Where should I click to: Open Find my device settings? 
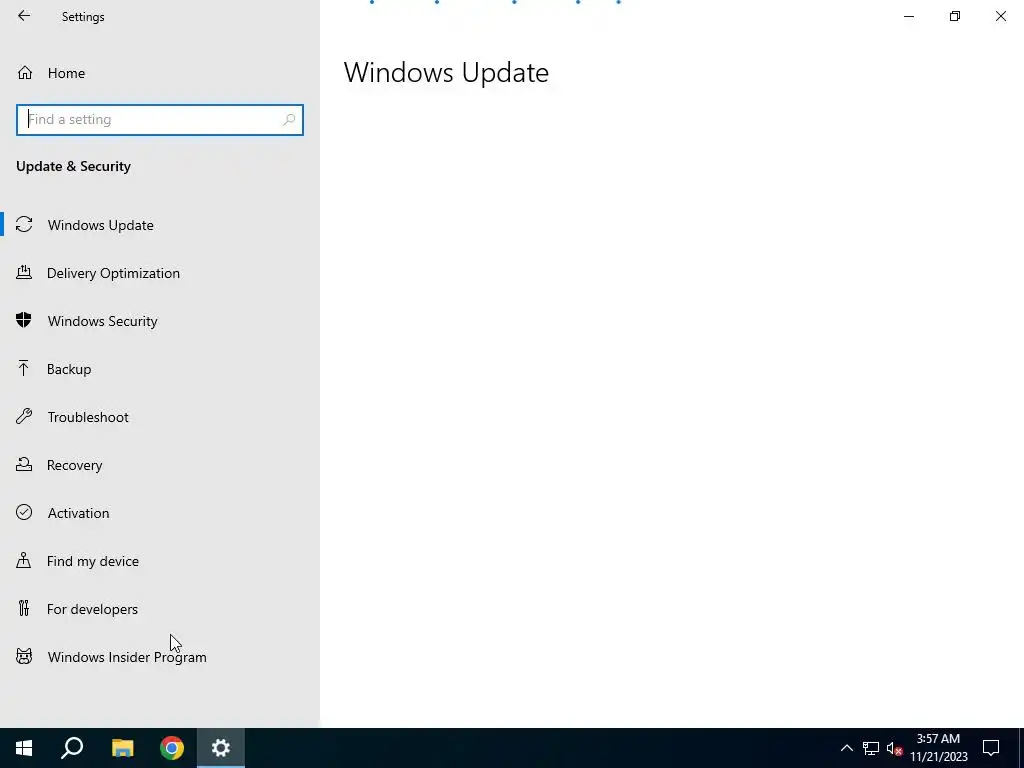(160, 561)
